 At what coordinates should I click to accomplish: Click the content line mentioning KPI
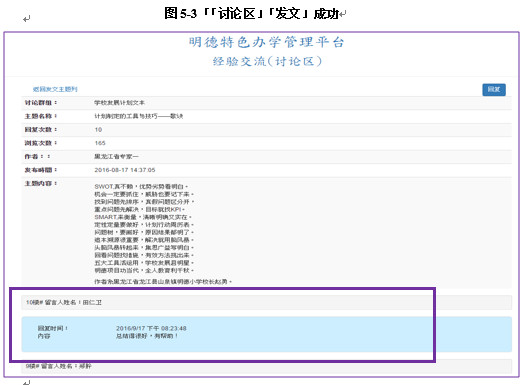[140, 210]
